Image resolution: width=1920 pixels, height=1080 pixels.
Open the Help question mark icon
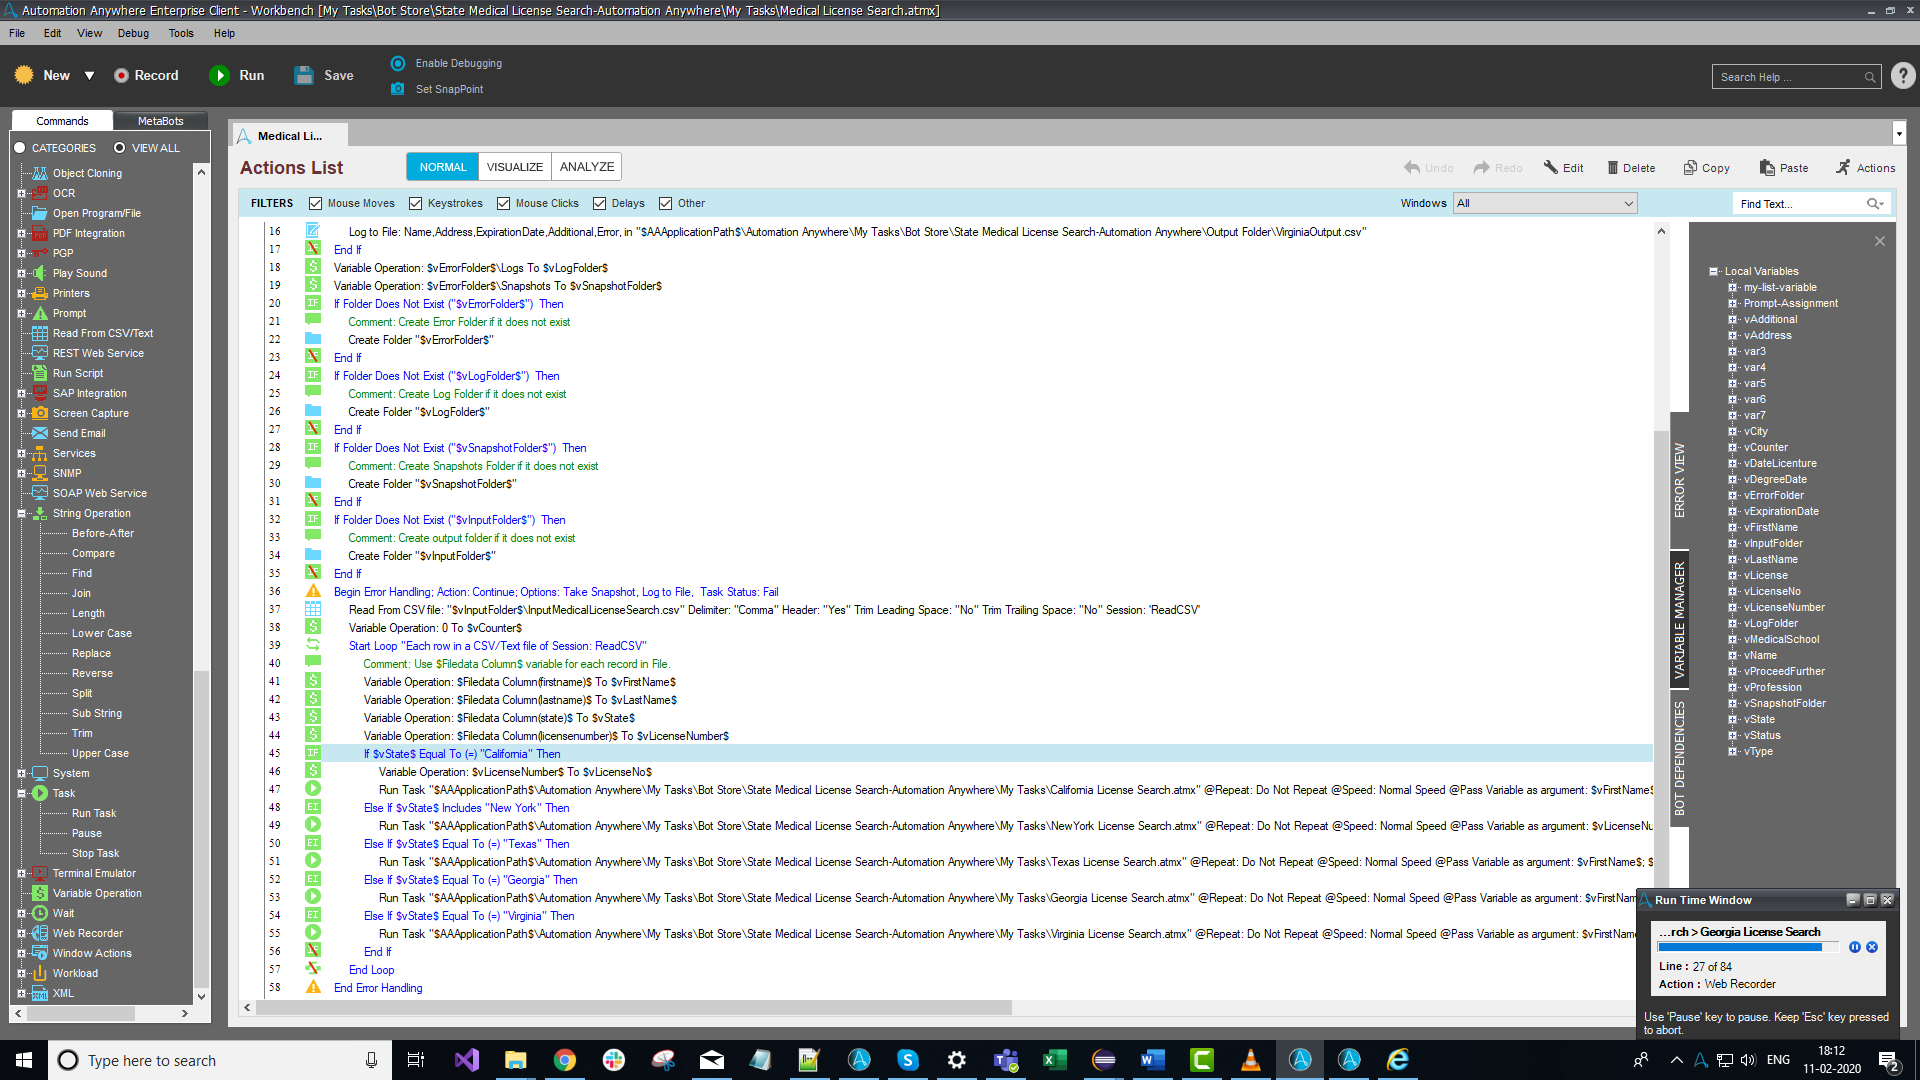click(x=1903, y=76)
